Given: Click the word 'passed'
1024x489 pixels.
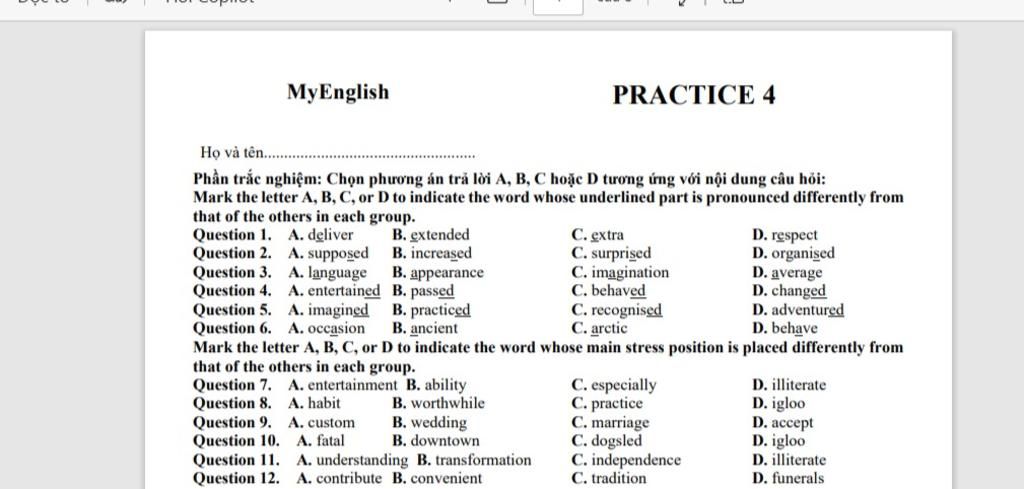Looking at the screenshot, I should click(432, 291).
